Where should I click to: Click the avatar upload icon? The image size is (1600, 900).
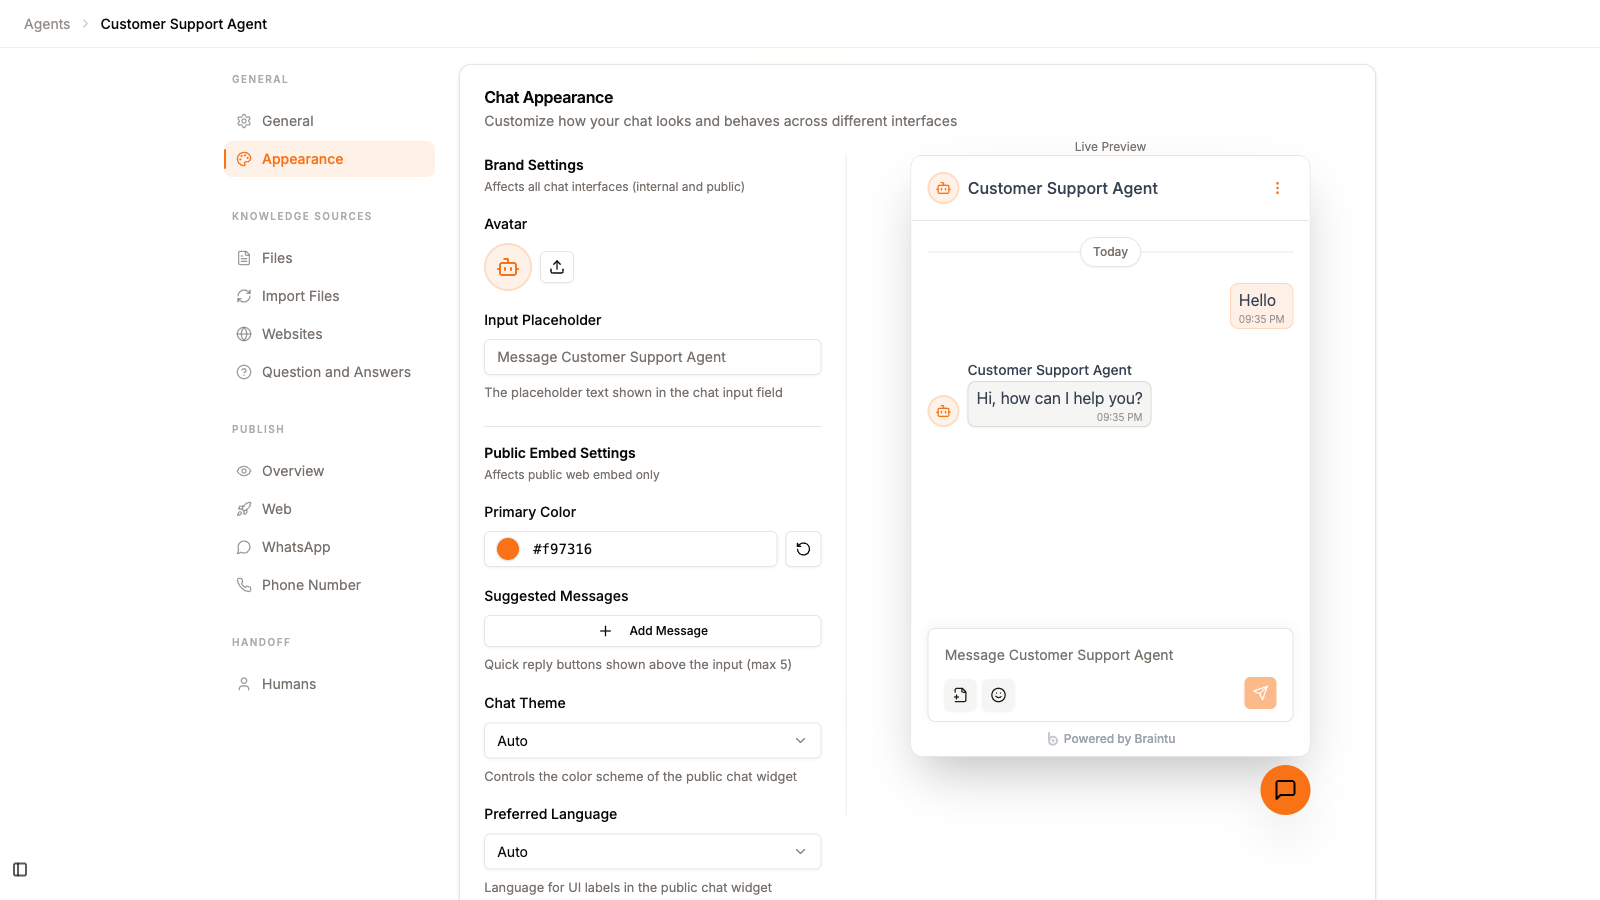pyautogui.click(x=556, y=266)
